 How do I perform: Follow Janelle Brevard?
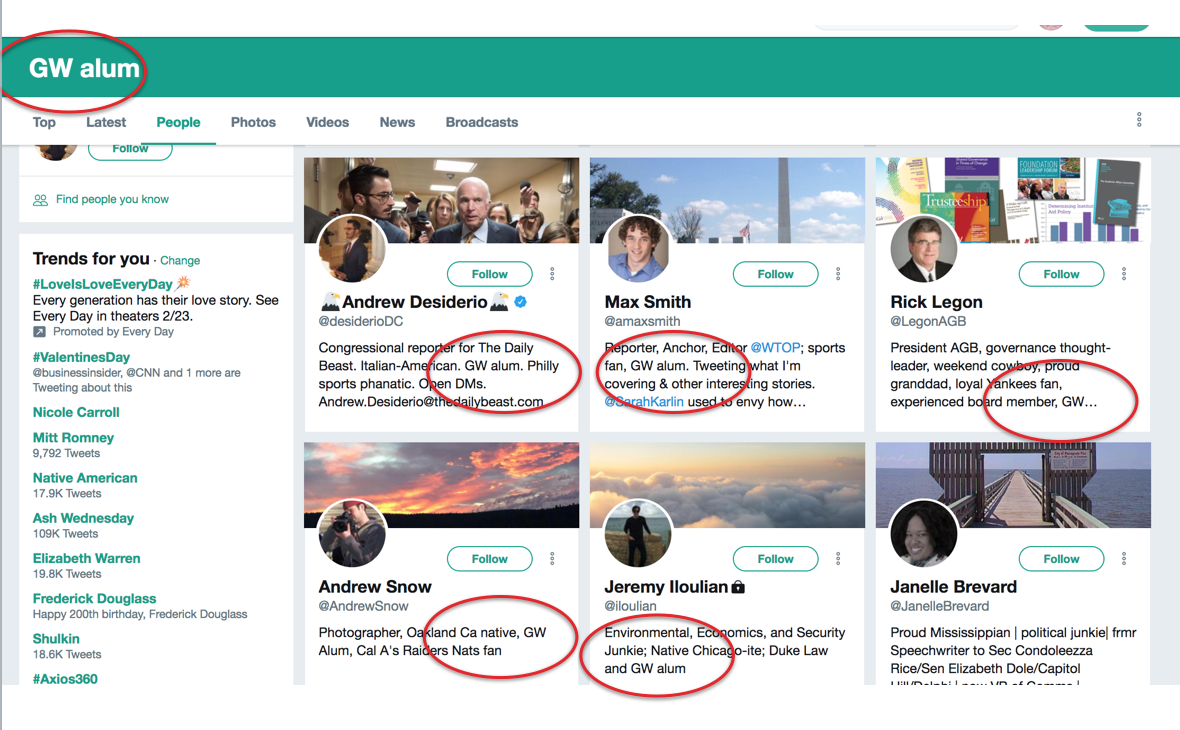(x=1062, y=558)
